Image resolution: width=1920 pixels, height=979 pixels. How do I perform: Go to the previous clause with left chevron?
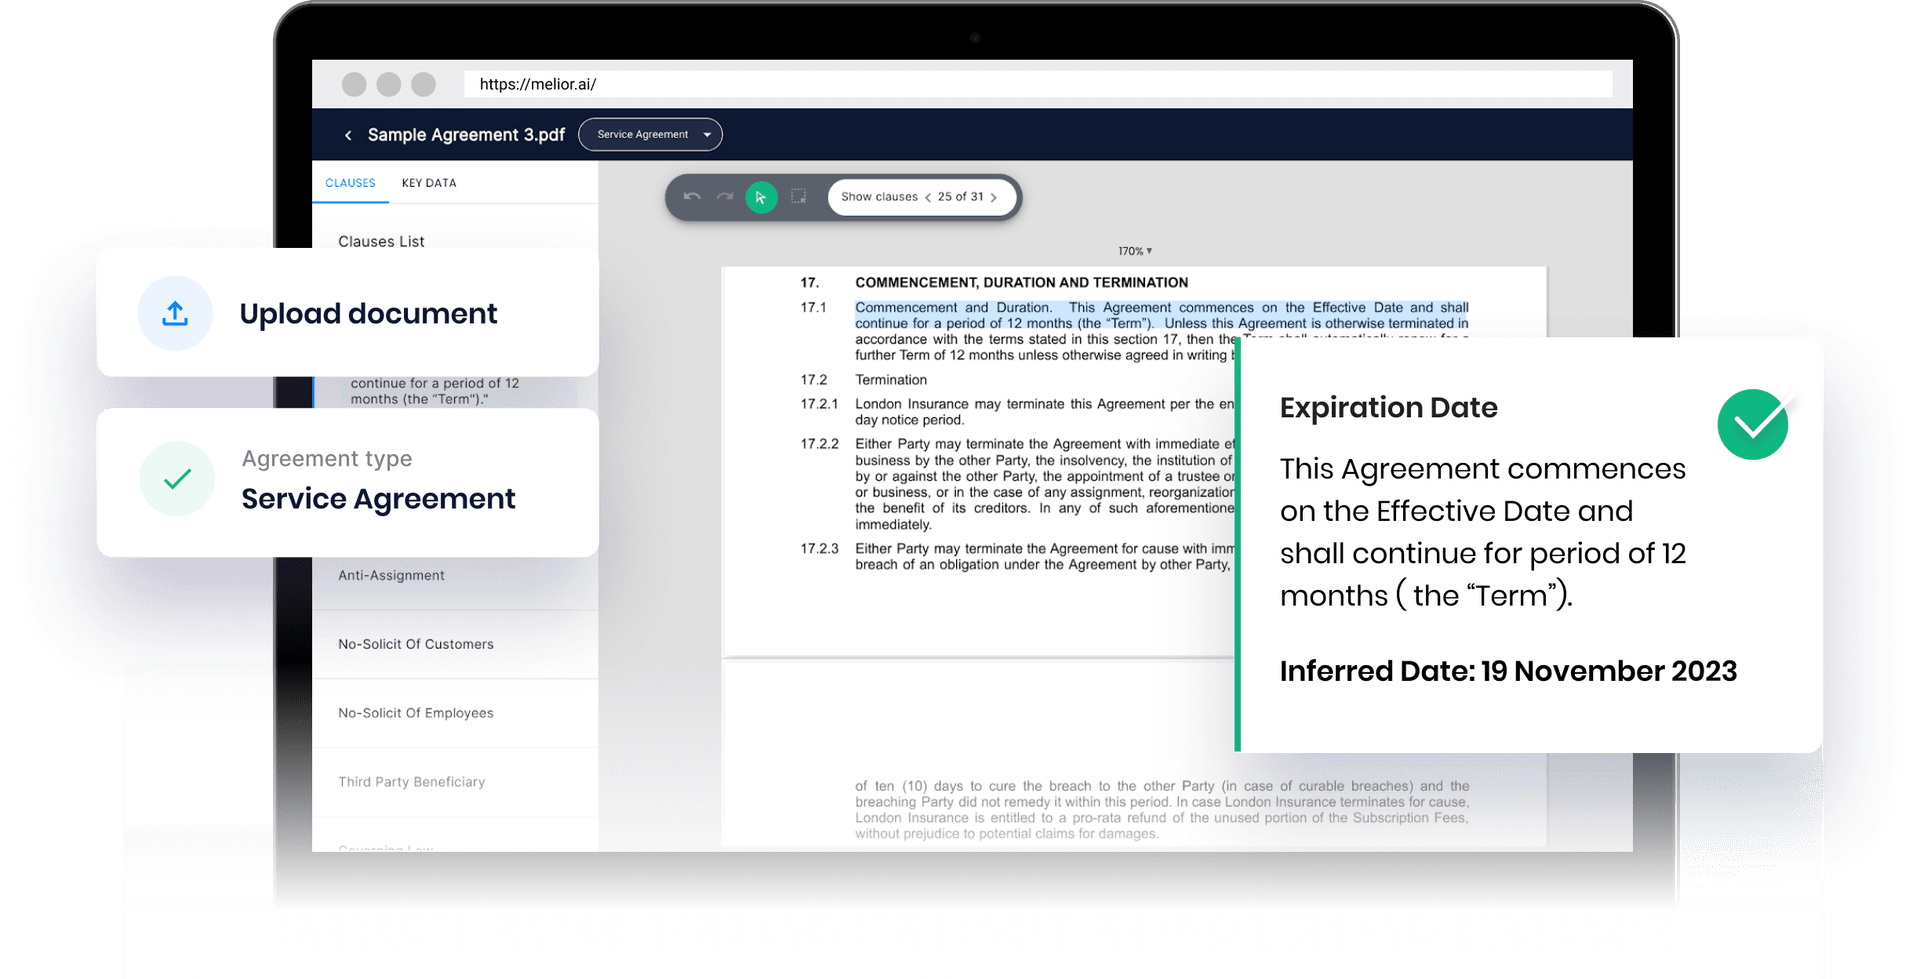928,198
